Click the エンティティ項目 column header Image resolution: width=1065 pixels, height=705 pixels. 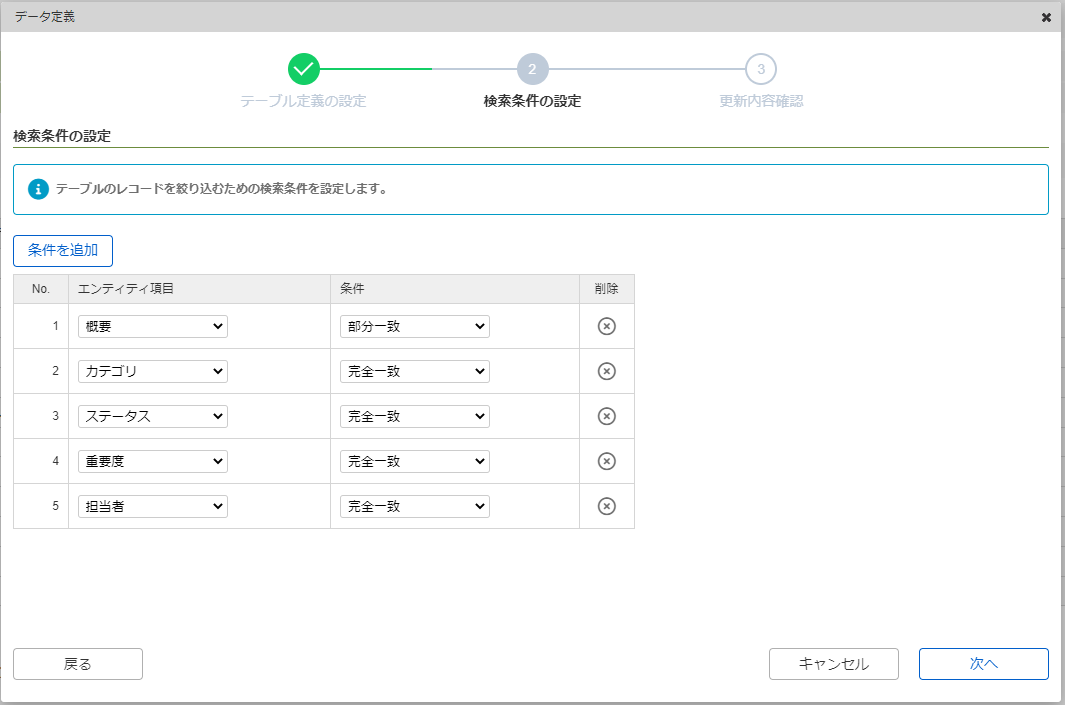200,289
